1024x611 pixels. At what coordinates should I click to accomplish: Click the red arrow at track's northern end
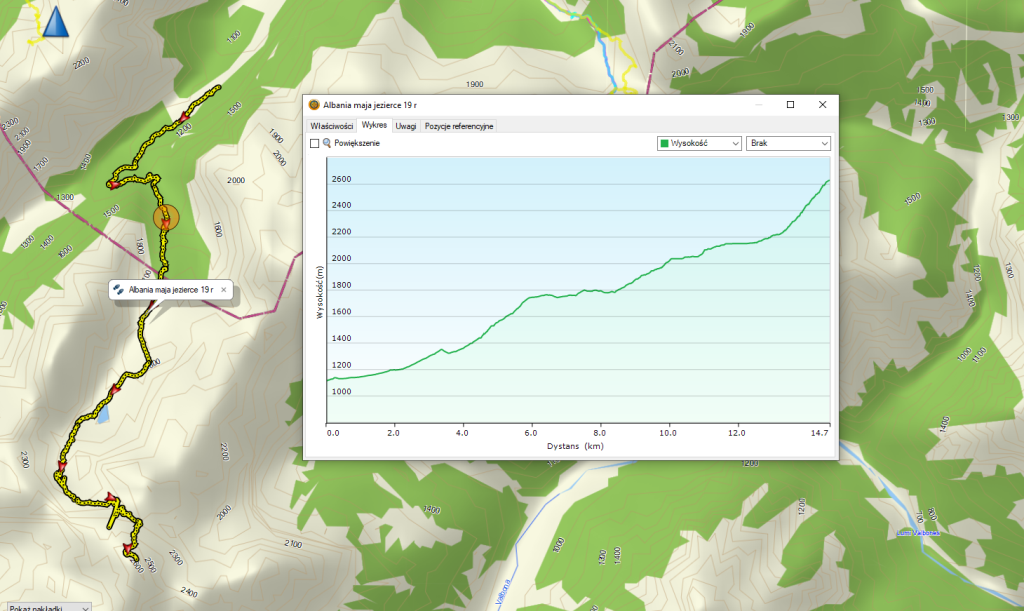(x=184, y=116)
